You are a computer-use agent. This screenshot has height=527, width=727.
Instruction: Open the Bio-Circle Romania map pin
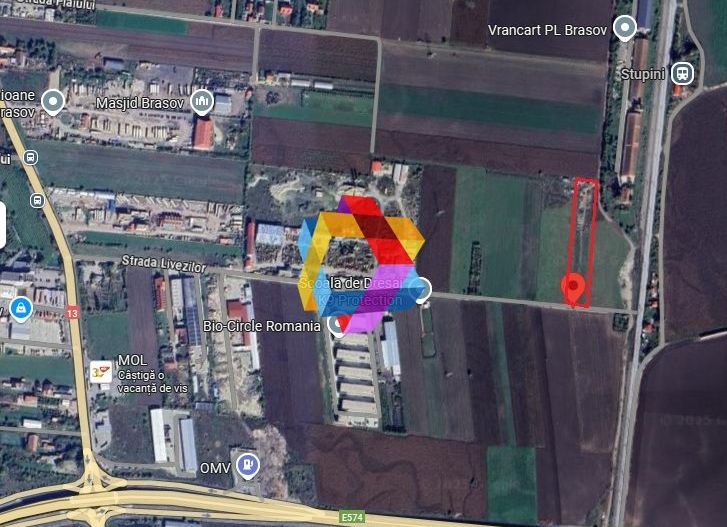pos(336,325)
